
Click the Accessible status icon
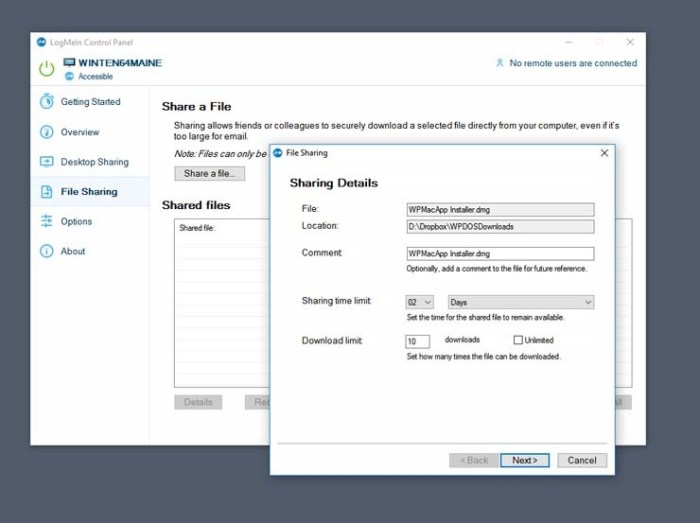click(69, 76)
